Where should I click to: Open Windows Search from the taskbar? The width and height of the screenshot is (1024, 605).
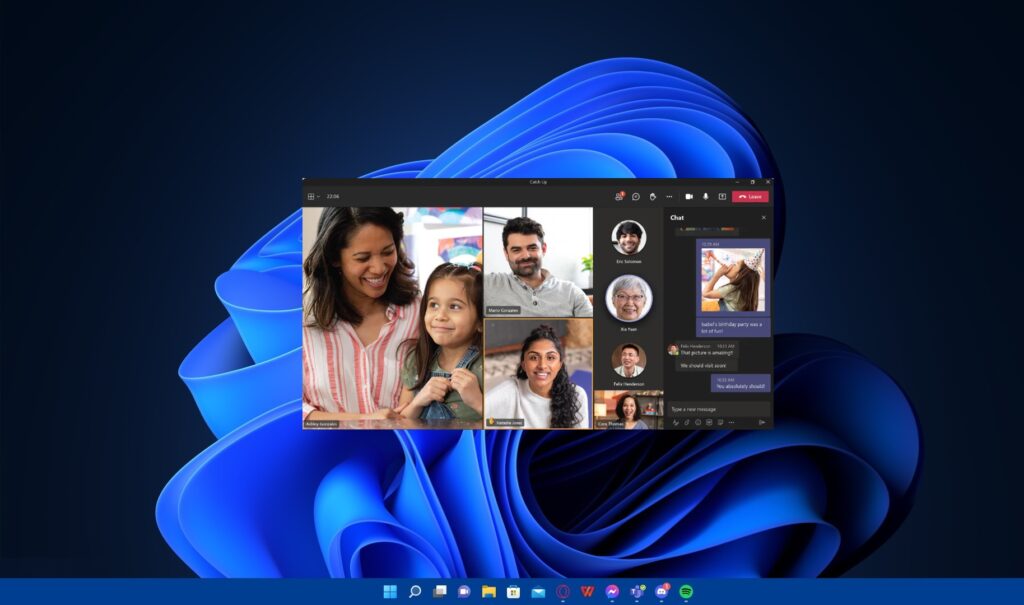coord(415,591)
